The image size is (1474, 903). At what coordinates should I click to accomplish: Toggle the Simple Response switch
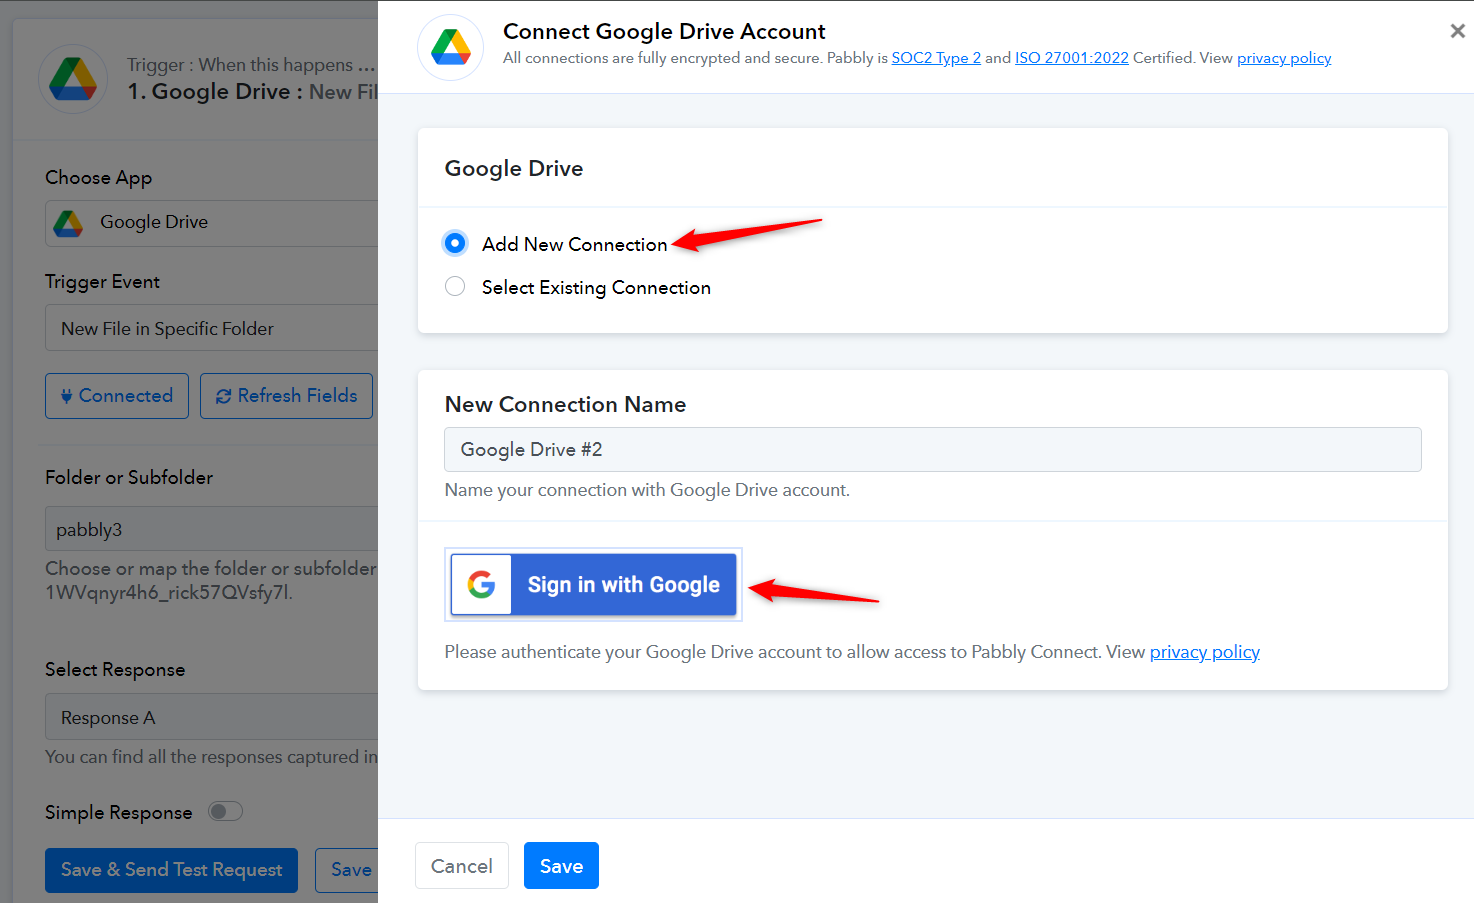point(225,811)
